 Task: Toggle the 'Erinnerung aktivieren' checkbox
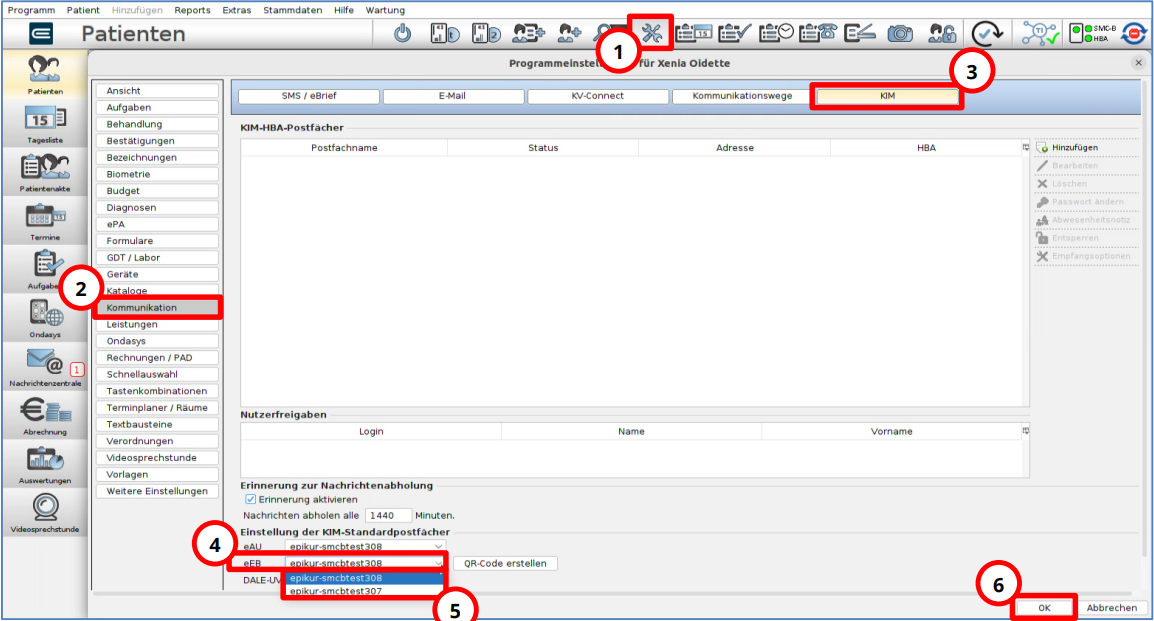tap(250, 499)
